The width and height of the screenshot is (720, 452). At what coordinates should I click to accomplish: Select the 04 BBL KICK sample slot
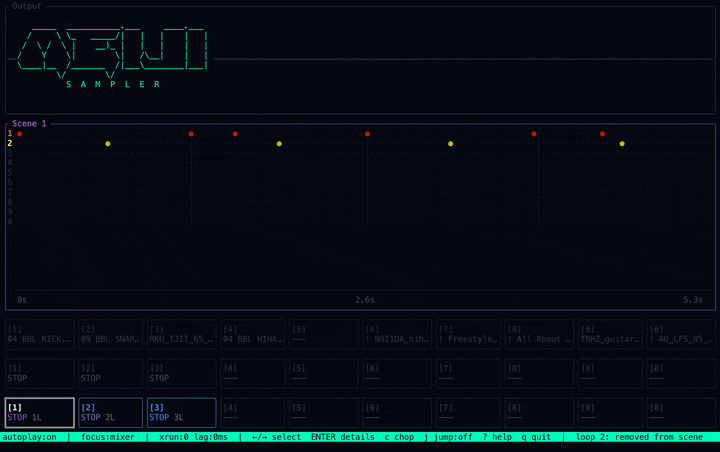click(39, 334)
